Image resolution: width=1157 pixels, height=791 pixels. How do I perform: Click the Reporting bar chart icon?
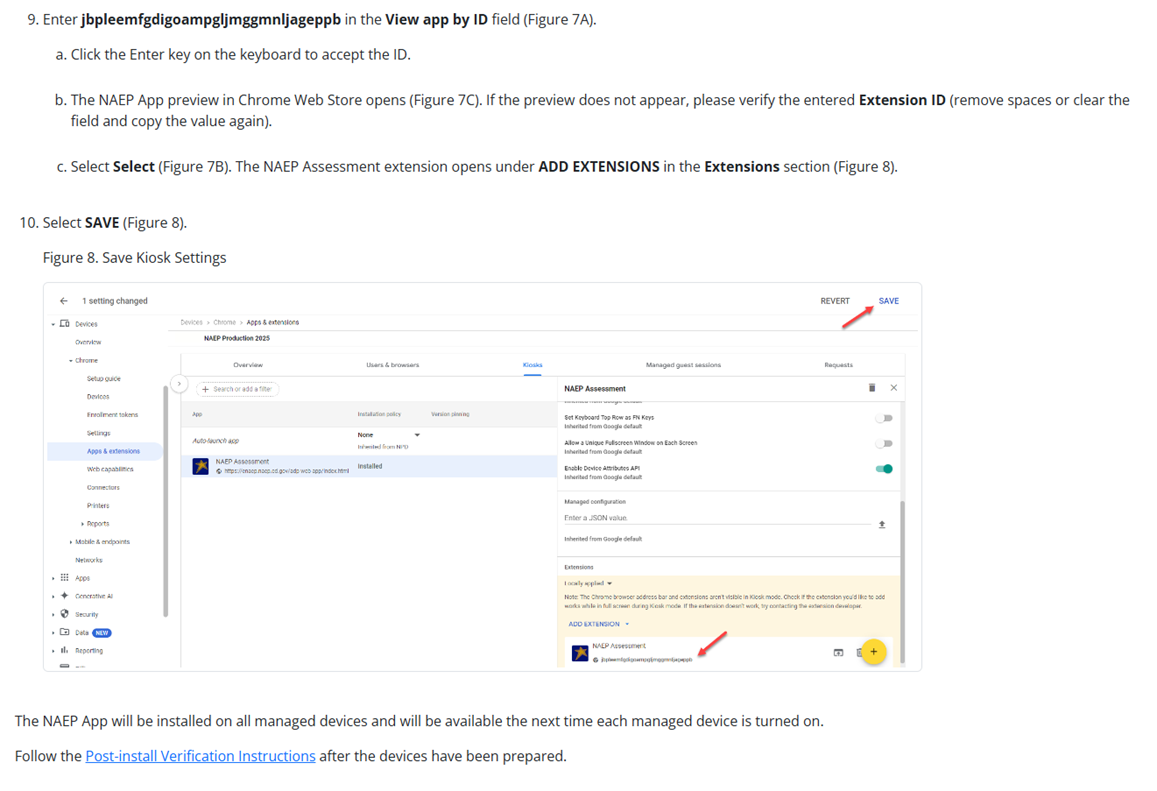pos(65,650)
